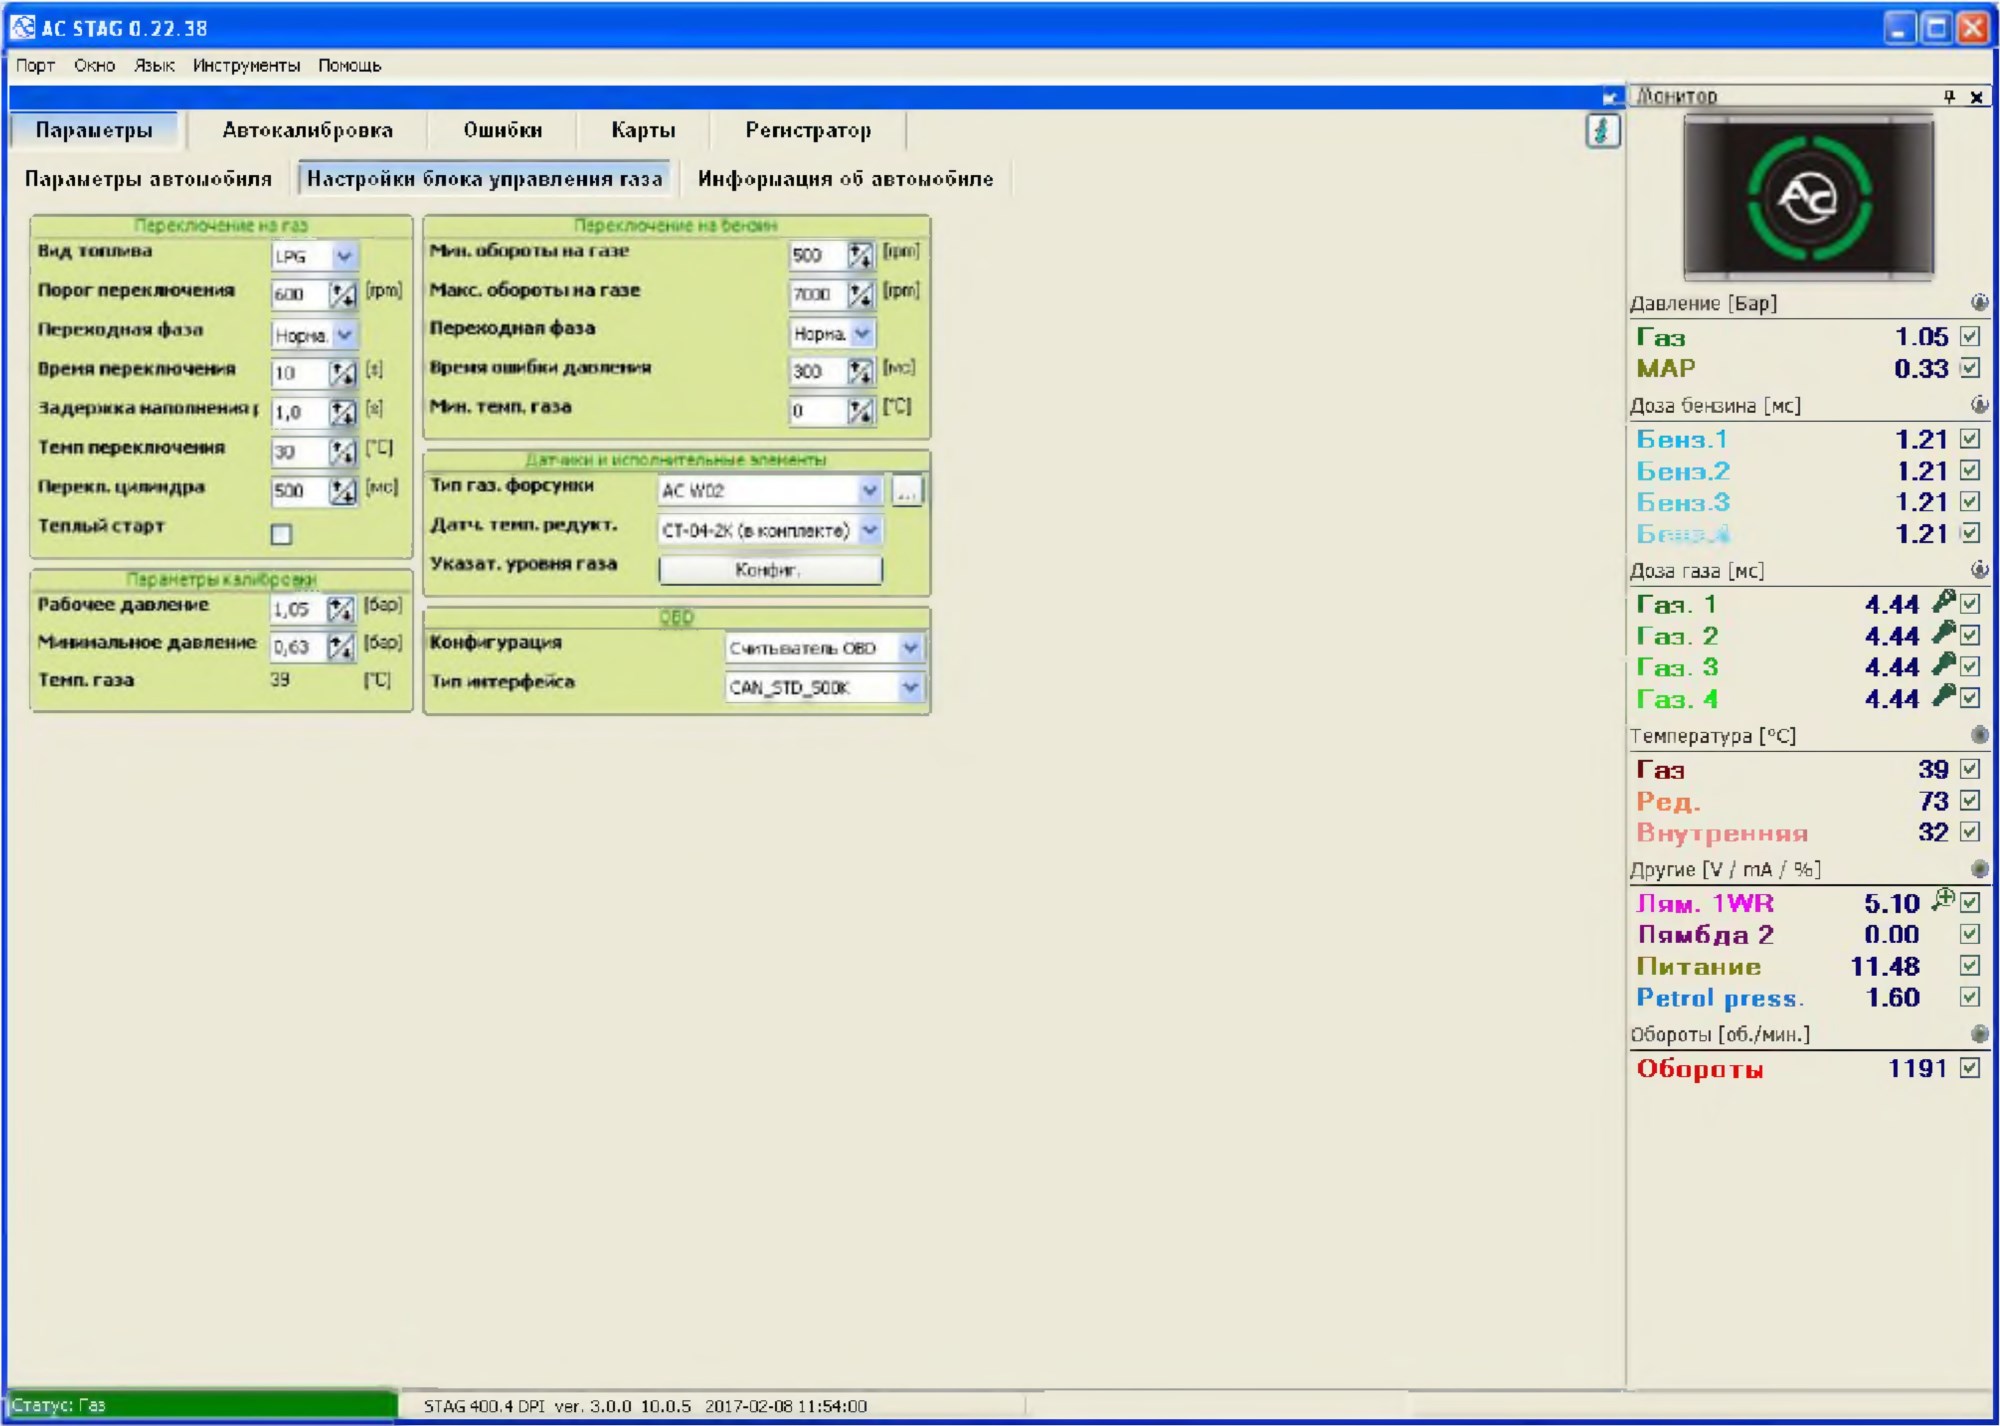Image resolution: width=2000 pixels, height=1426 pixels.
Task: Click the Рабочее давление value field
Action: click(298, 609)
